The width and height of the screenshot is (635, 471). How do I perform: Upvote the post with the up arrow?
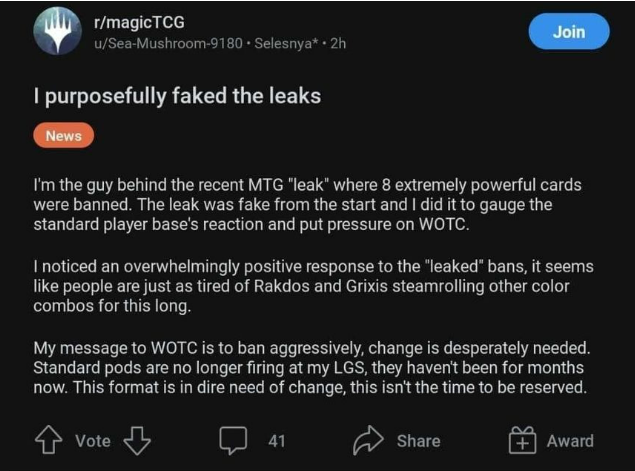pyautogui.click(x=49, y=440)
